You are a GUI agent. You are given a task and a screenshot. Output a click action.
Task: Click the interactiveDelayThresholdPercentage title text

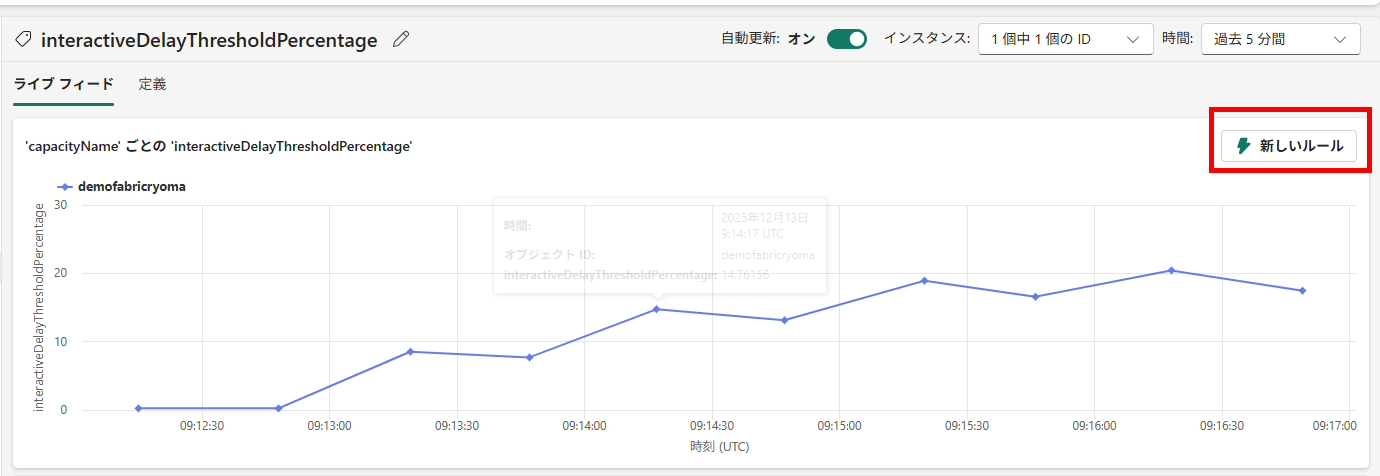pyautogui.click(x=209, y=40)
